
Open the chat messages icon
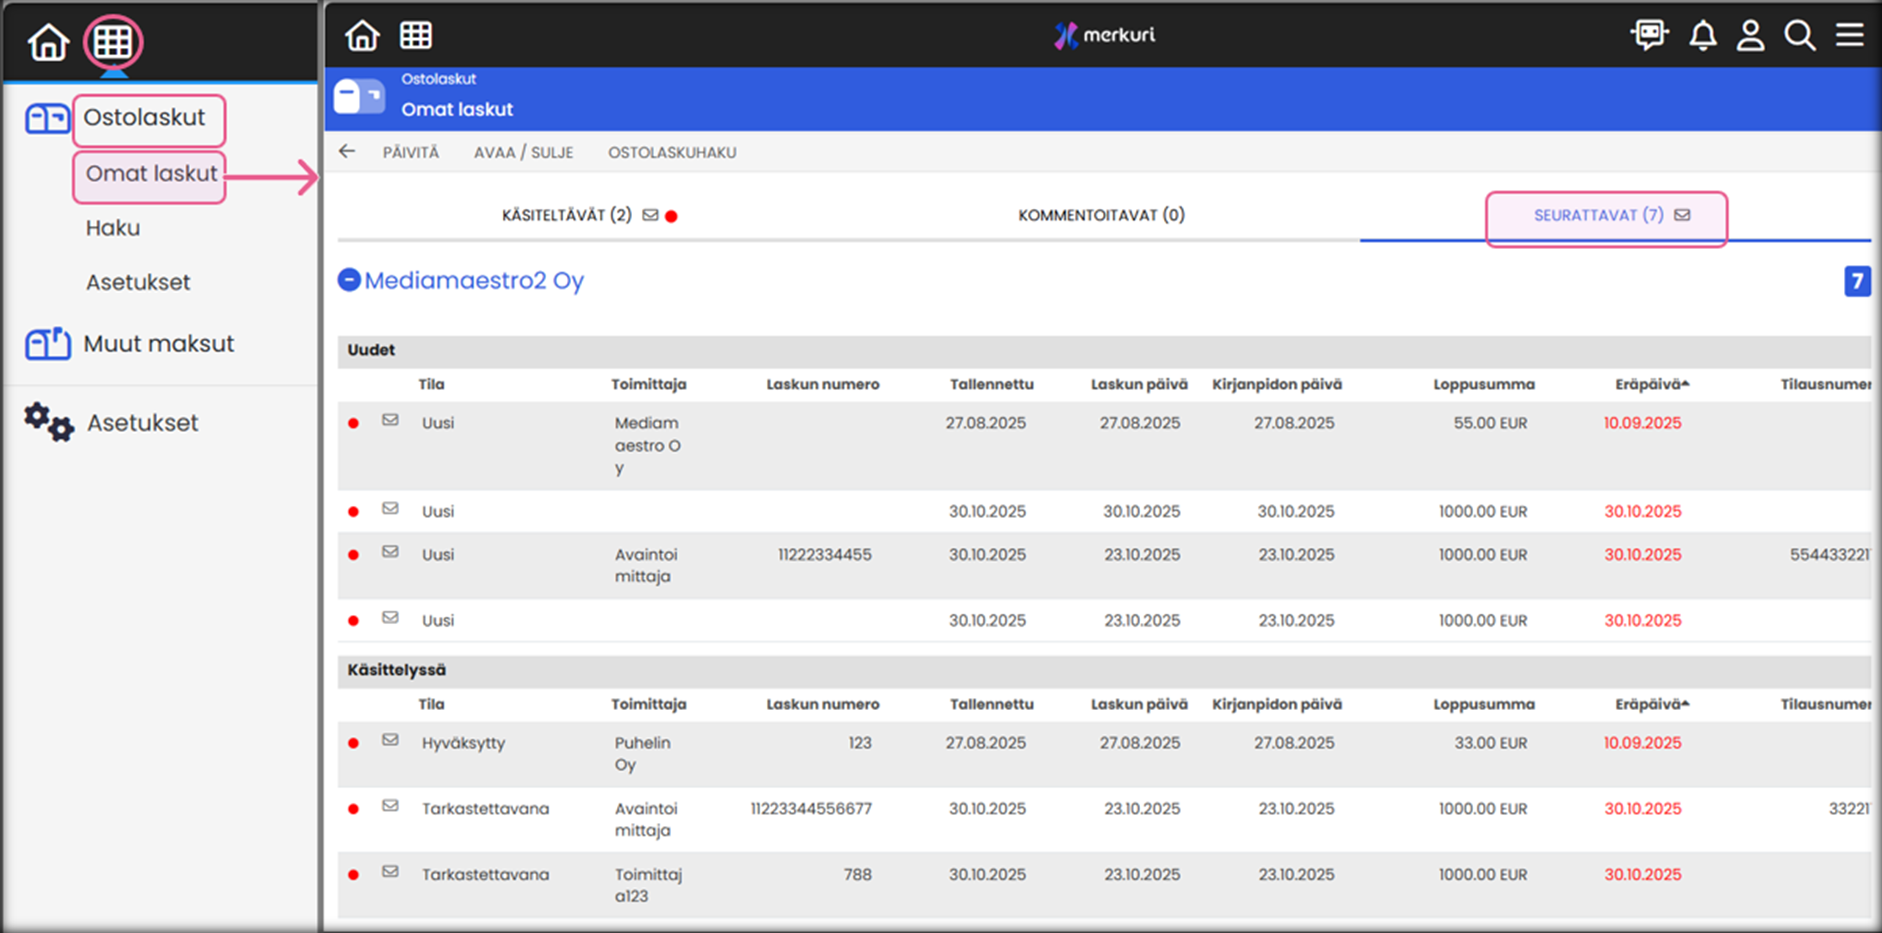(1649, 36)
